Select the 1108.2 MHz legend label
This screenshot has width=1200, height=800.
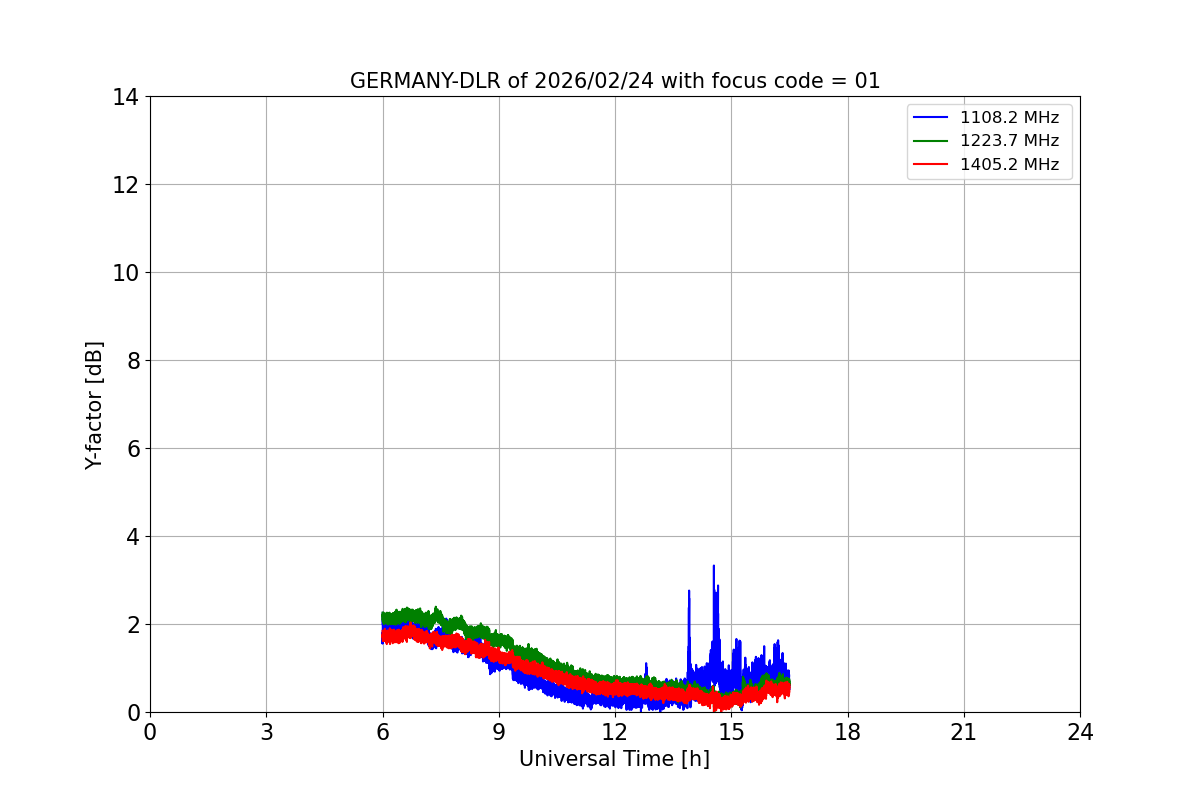(x=1009, y=118)
